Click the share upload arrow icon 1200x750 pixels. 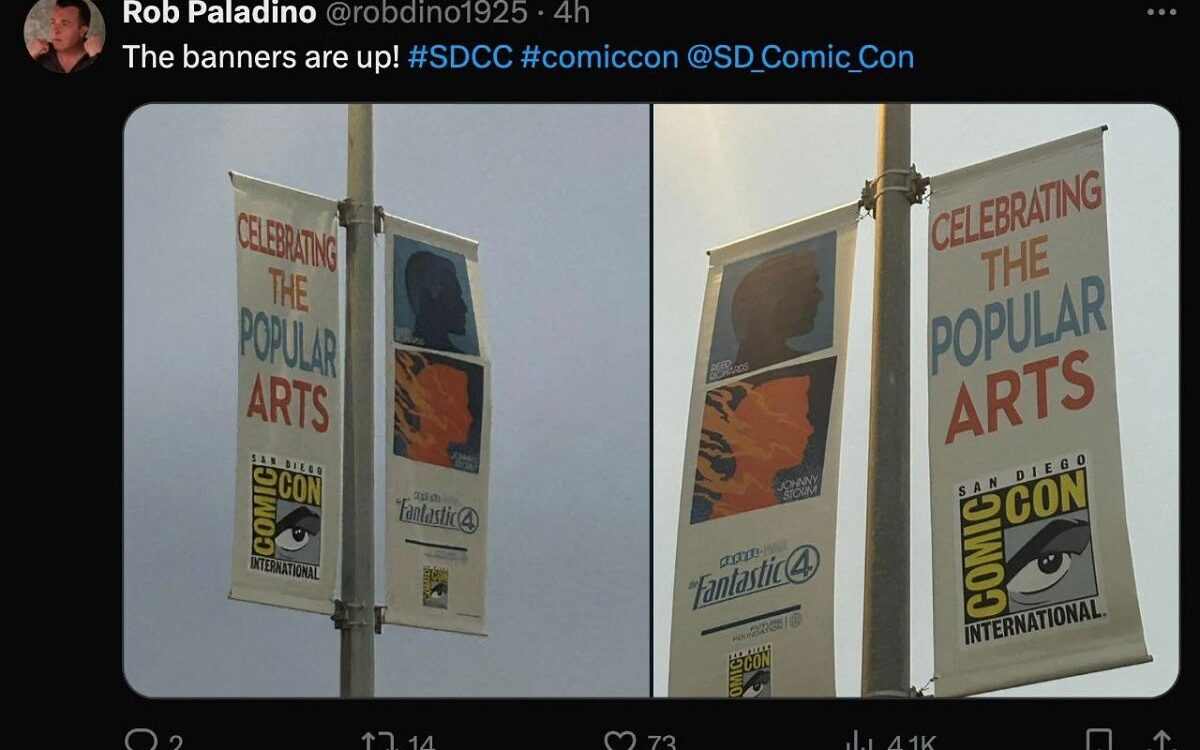click(1160, 741)
